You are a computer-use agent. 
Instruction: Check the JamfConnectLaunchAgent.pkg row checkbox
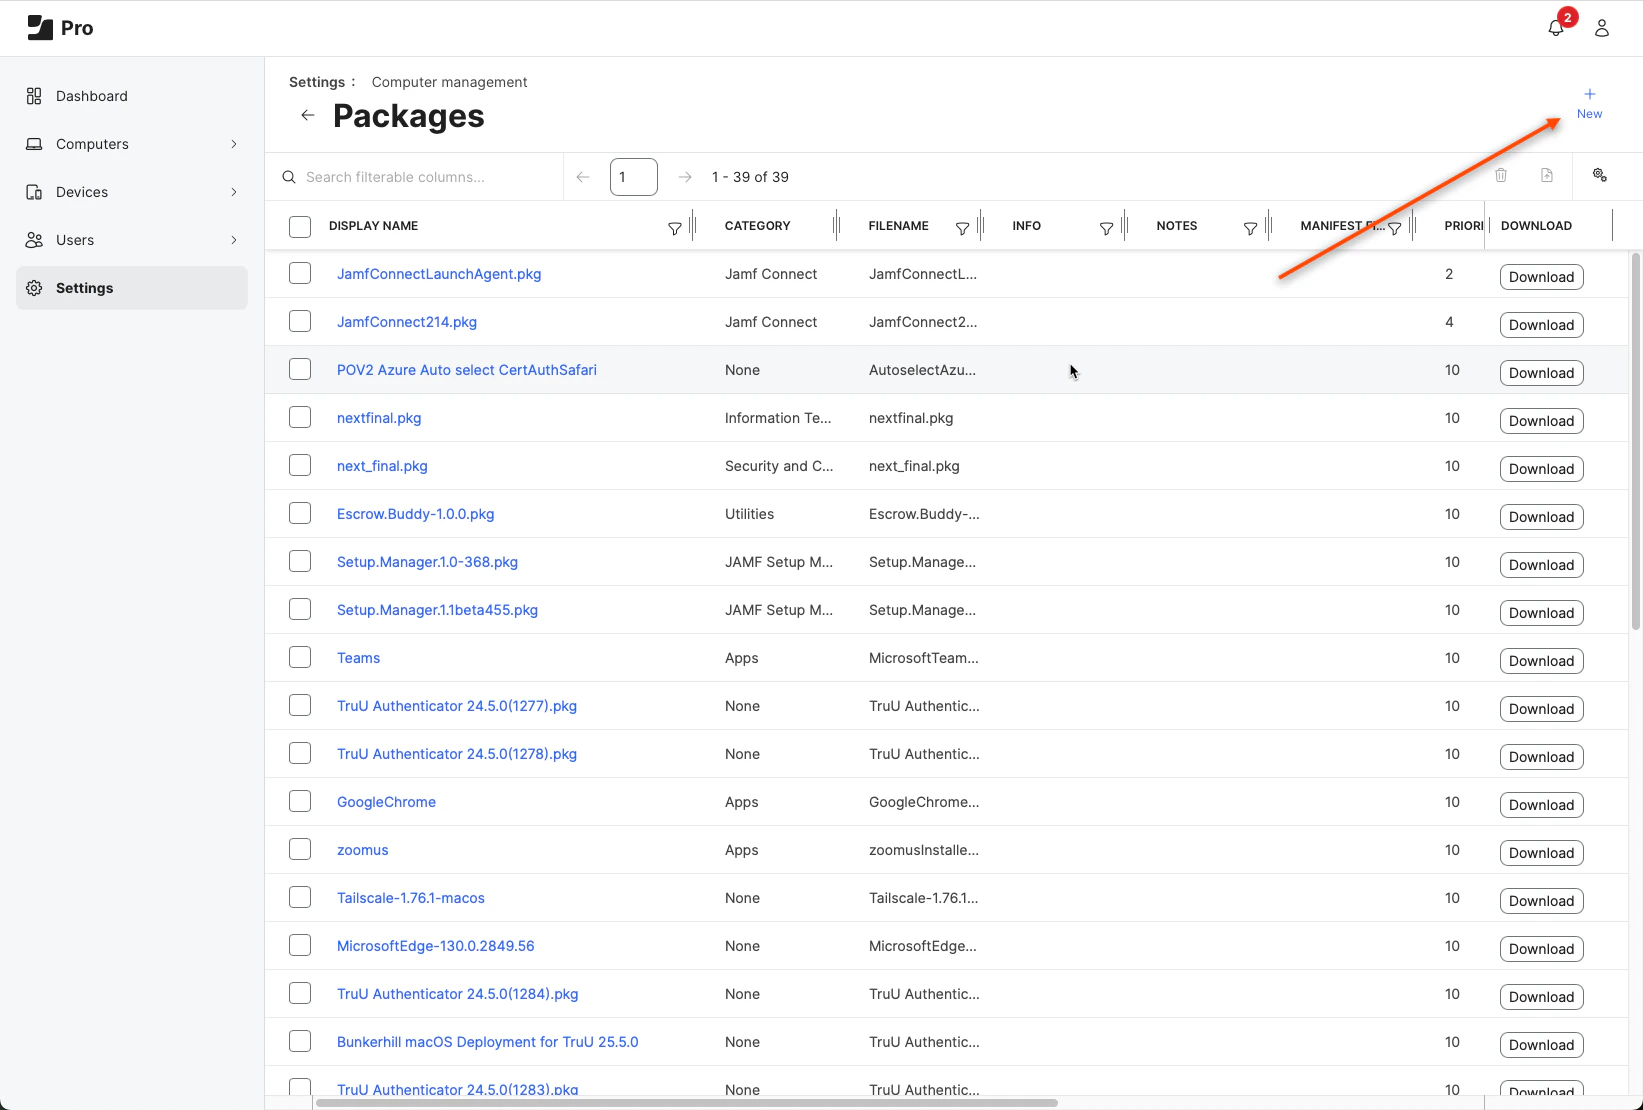(x=300, y=273)
